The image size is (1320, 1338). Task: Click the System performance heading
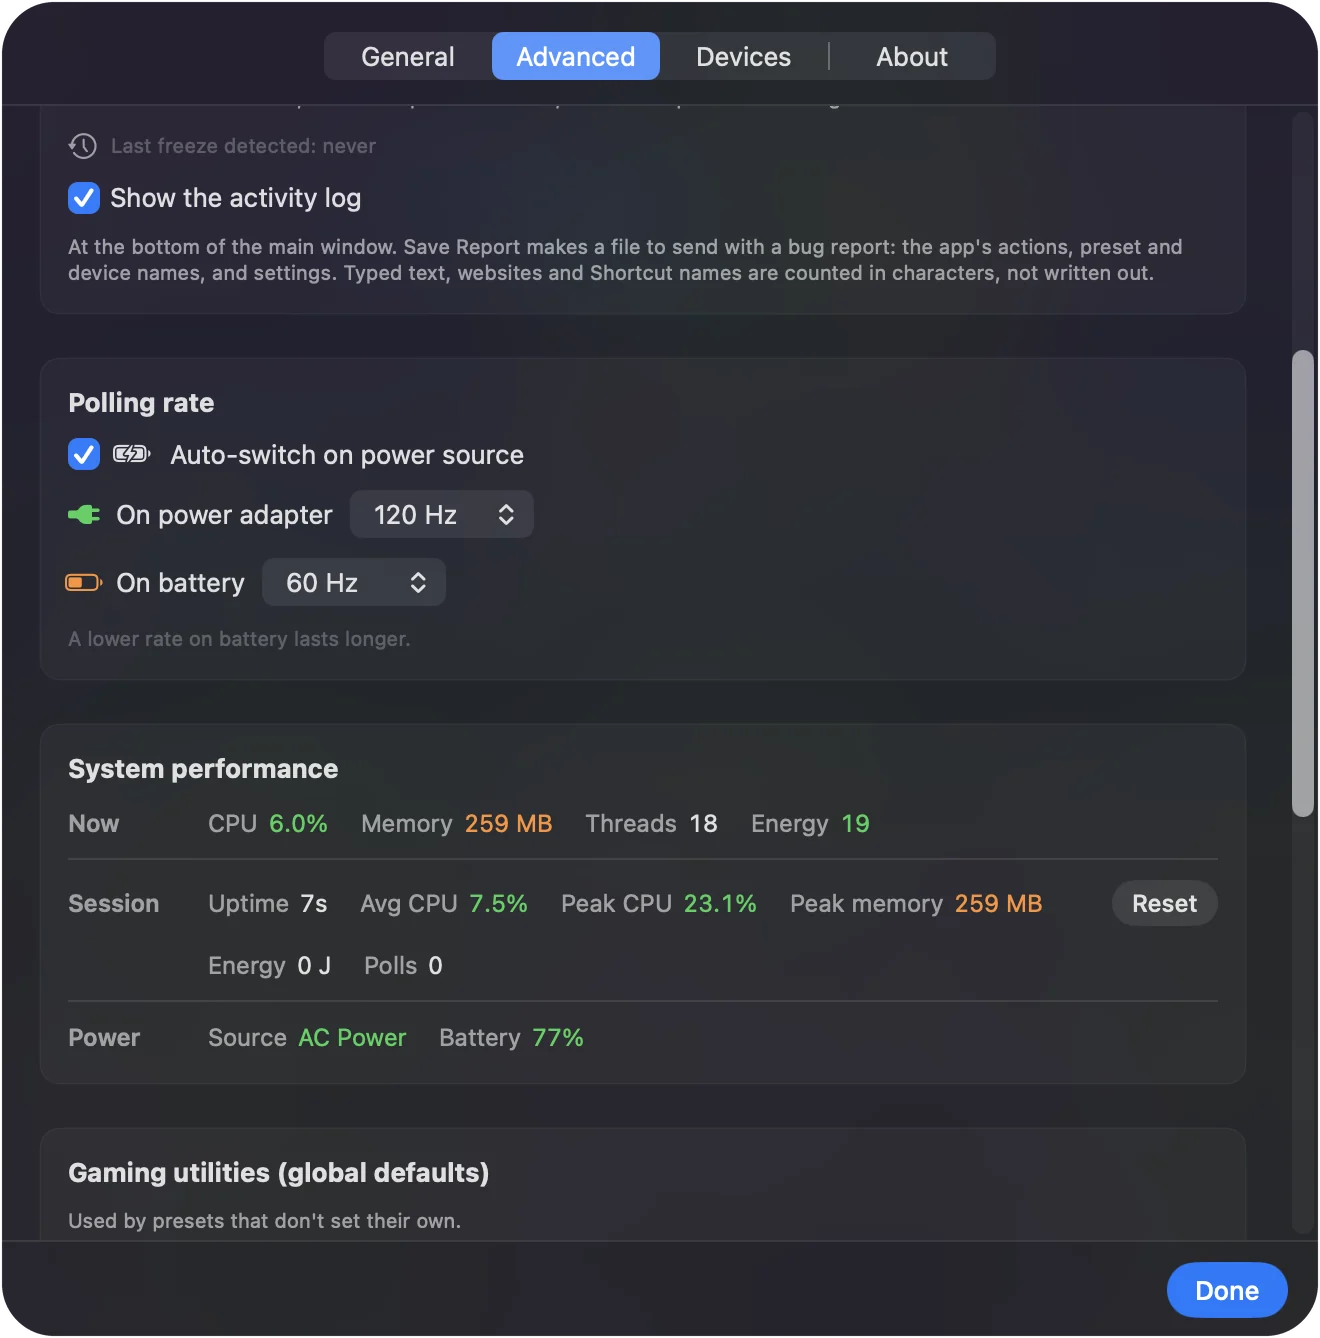tap(203, 769)
